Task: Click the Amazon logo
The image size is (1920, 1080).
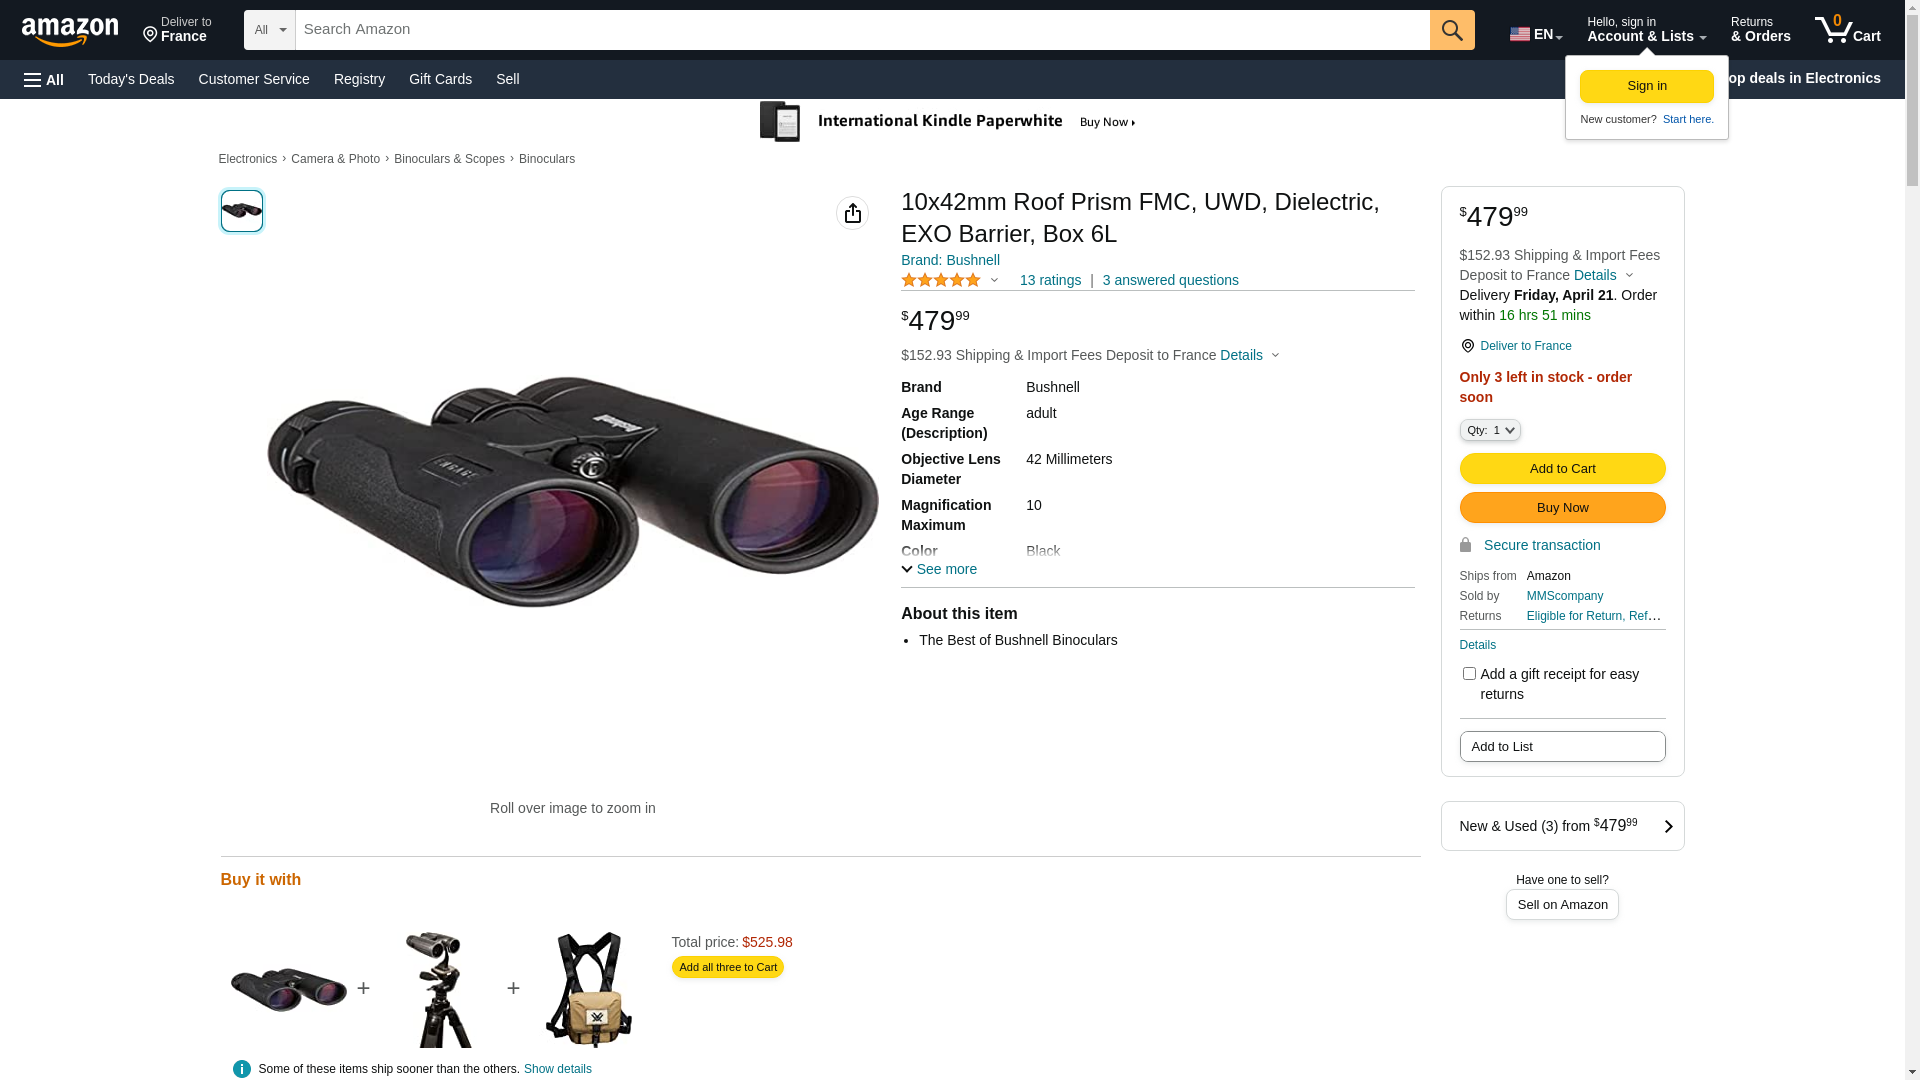Action: tap(70, 32)
